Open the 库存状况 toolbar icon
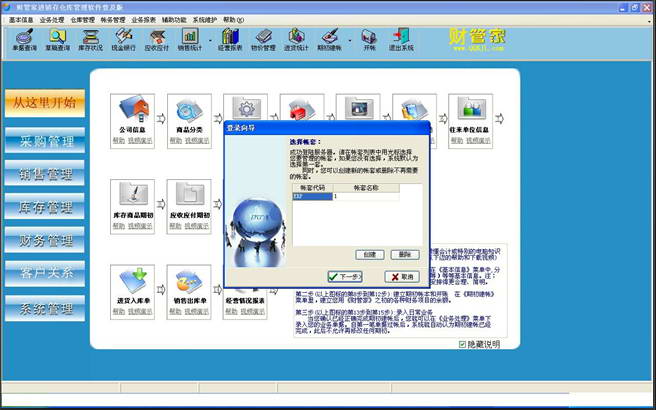Viewport: 656px width, 410px height. 90,40
